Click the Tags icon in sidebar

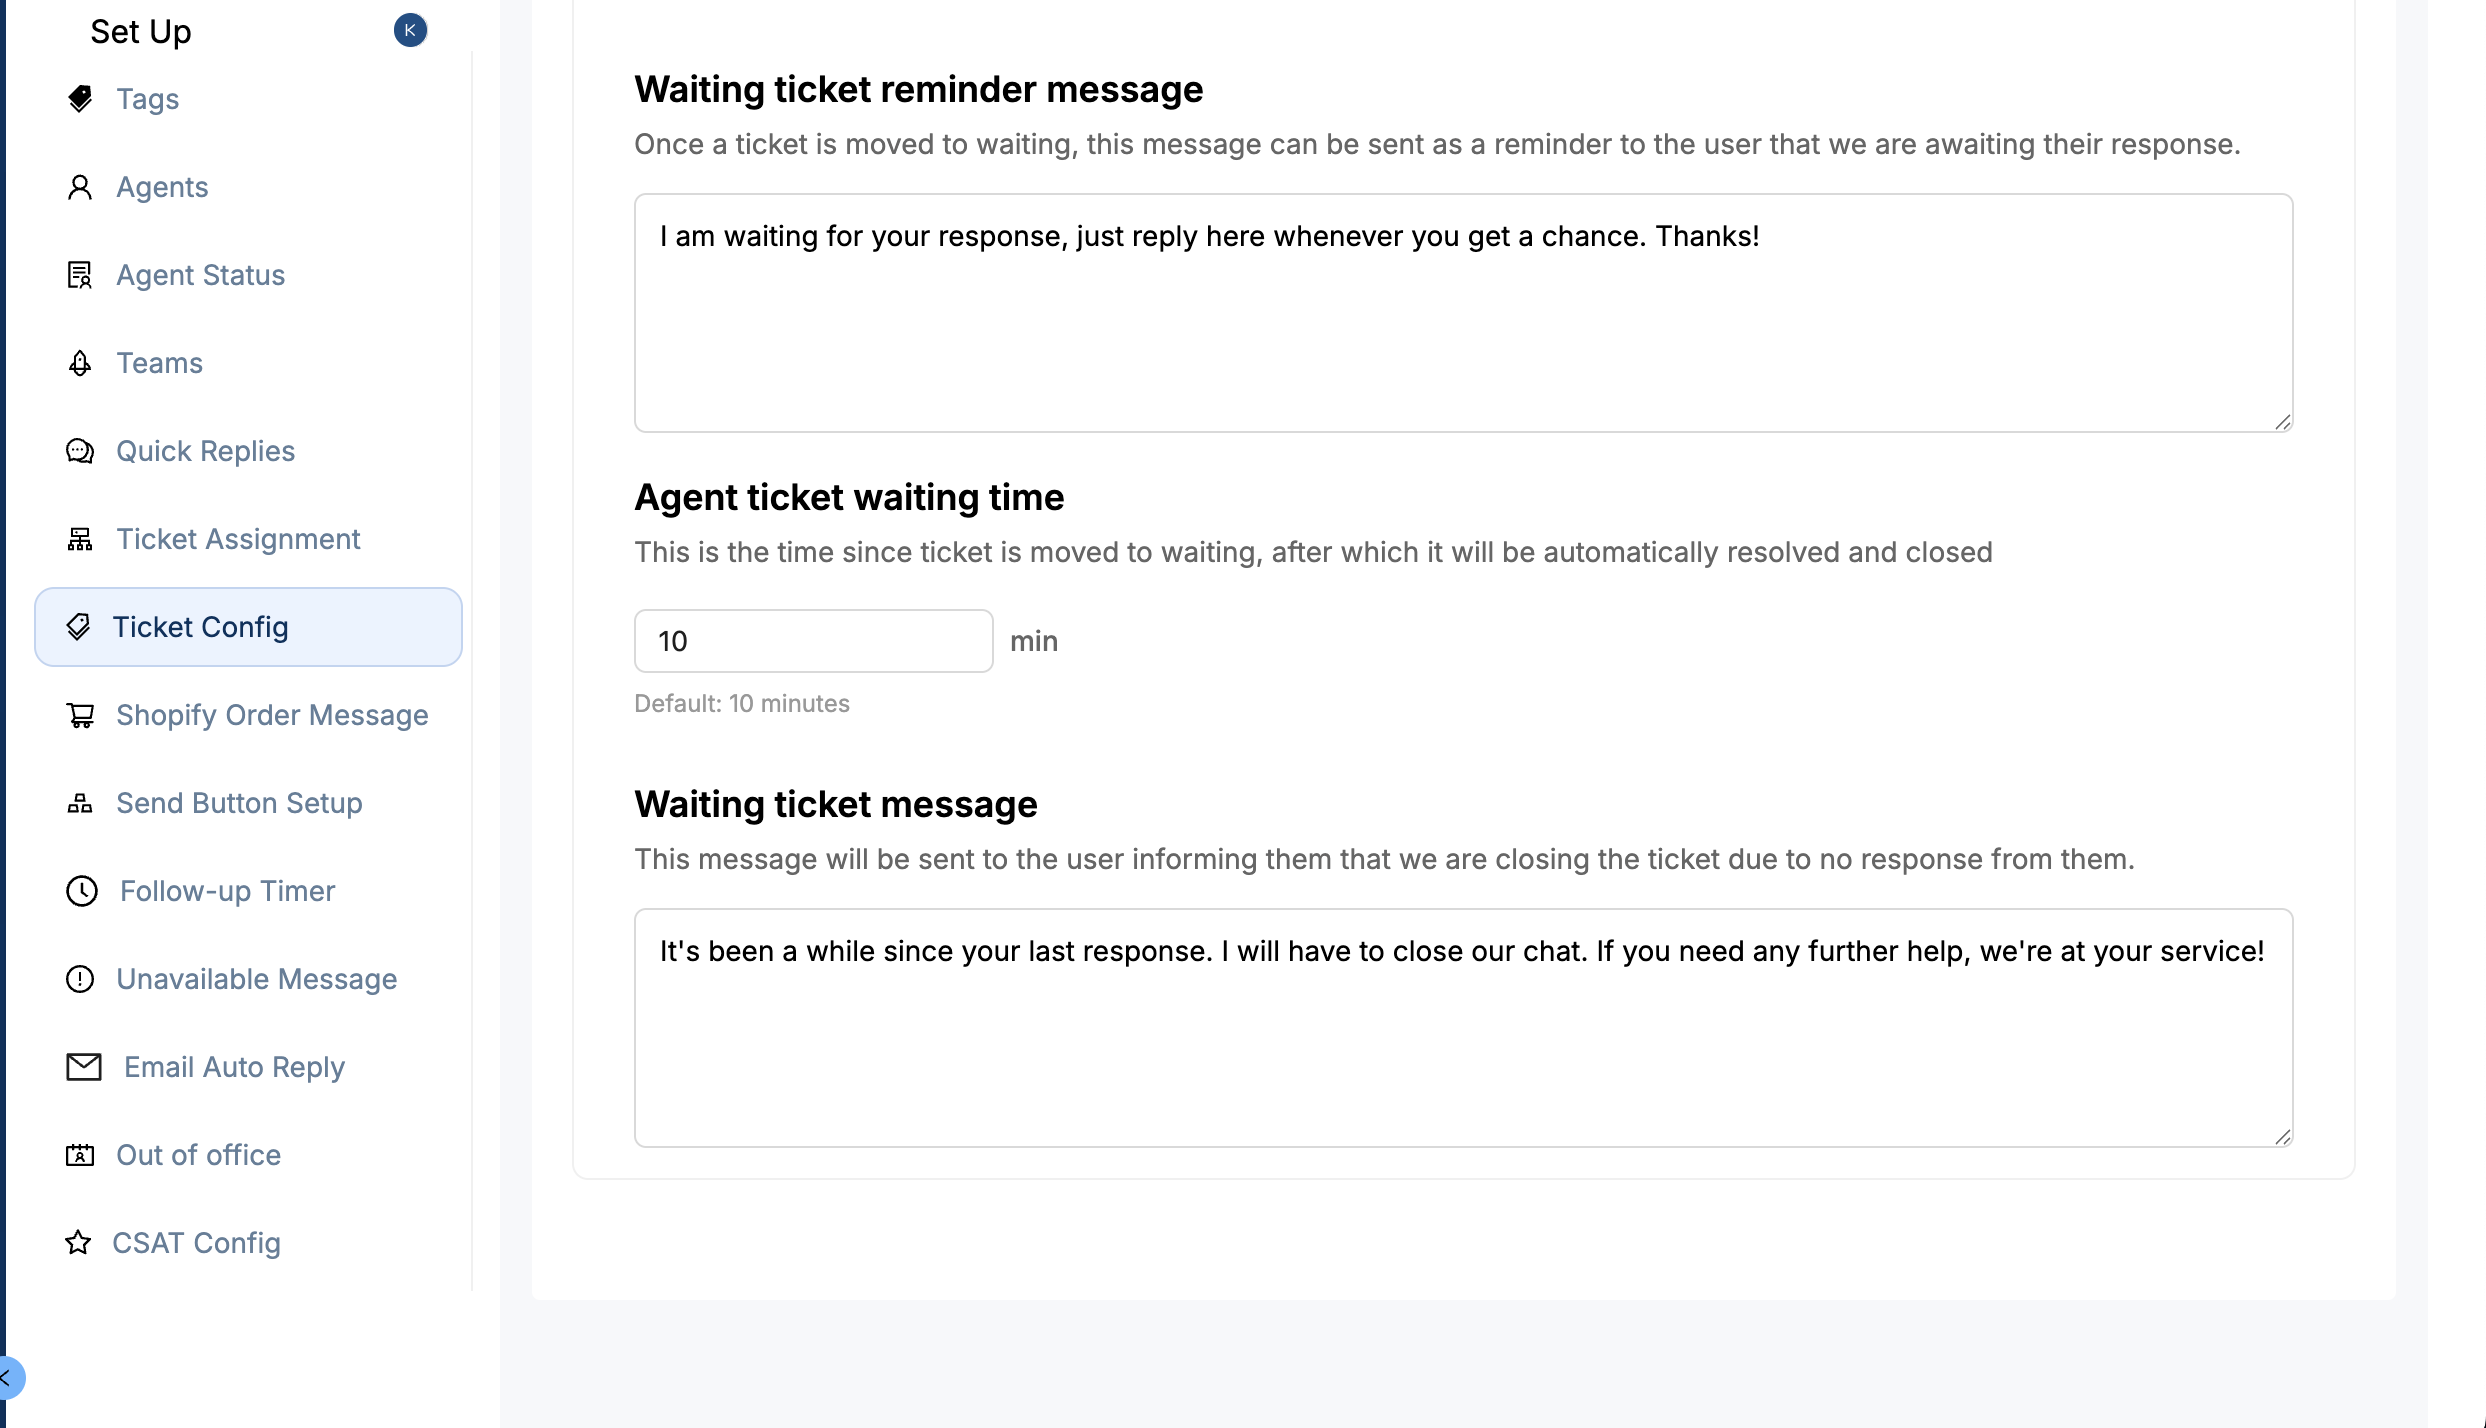click(80, 99)
